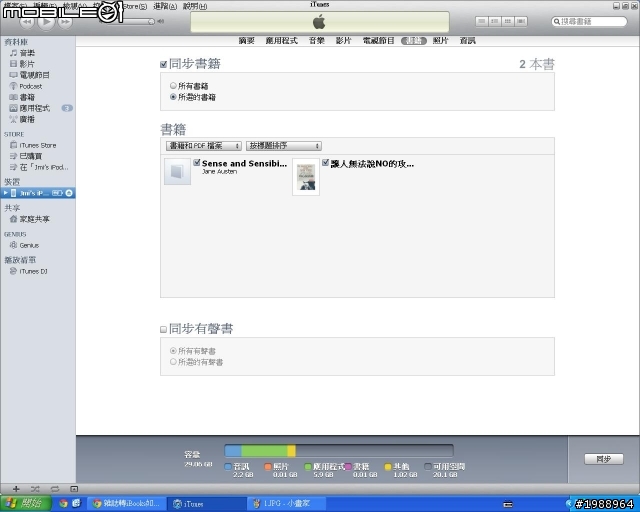
Task: Open the 資訊 device tab
Action: tap(468, 41)
